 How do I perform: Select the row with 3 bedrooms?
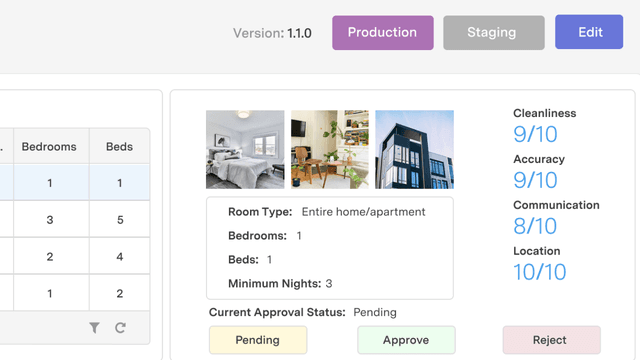pos(75,220)
